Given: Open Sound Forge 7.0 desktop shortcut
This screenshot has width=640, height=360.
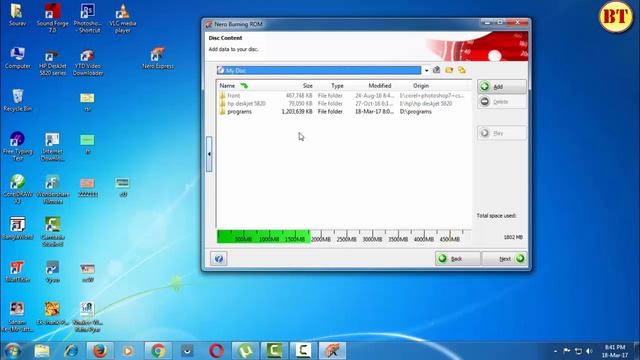Looking at the screenshot, I should [52, 18].
